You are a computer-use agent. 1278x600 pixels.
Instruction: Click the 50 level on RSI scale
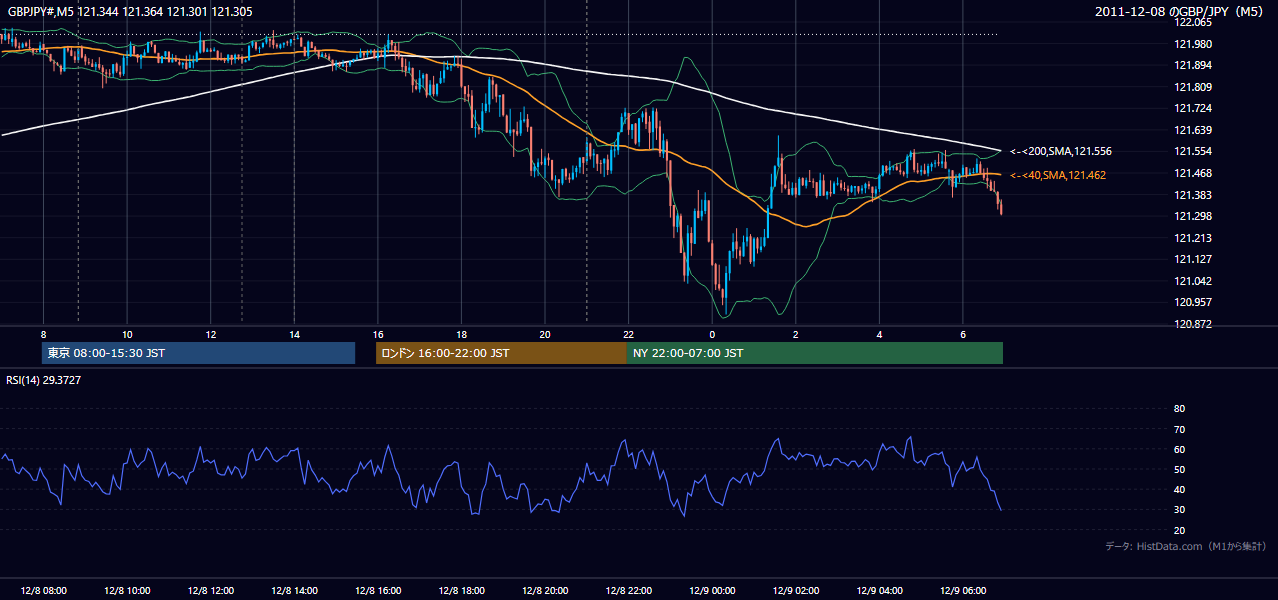tap(1179, 469)
